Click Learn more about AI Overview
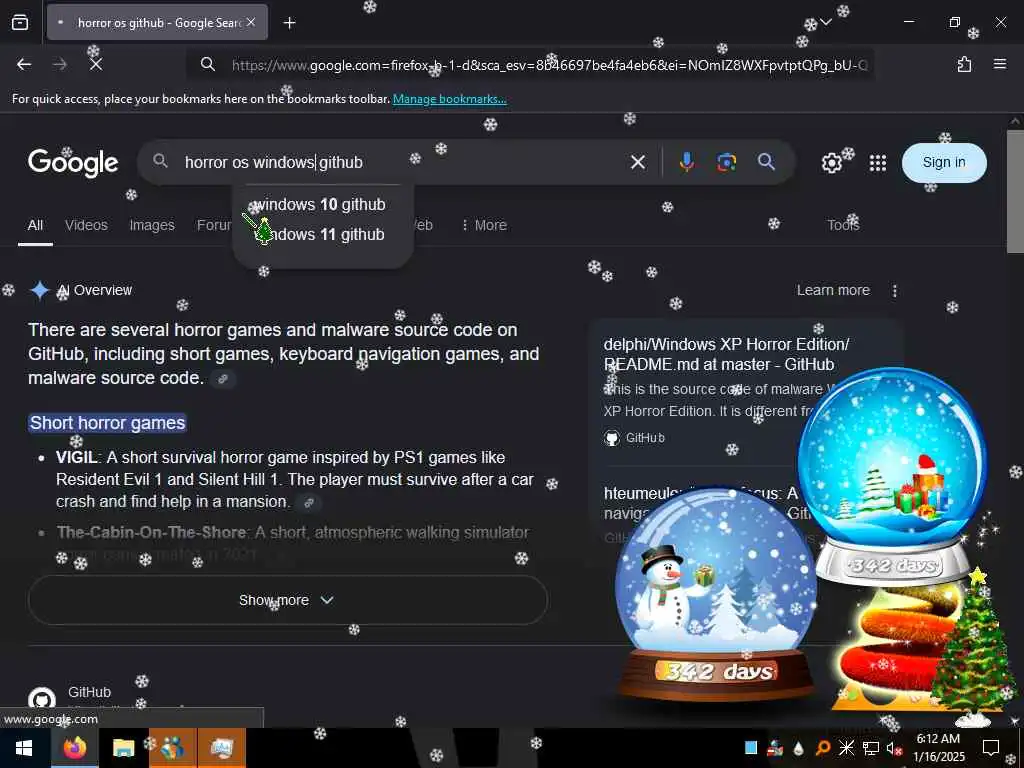This screenshot has width=1024, height=768. pyautogui.click(x=833, y=290)
